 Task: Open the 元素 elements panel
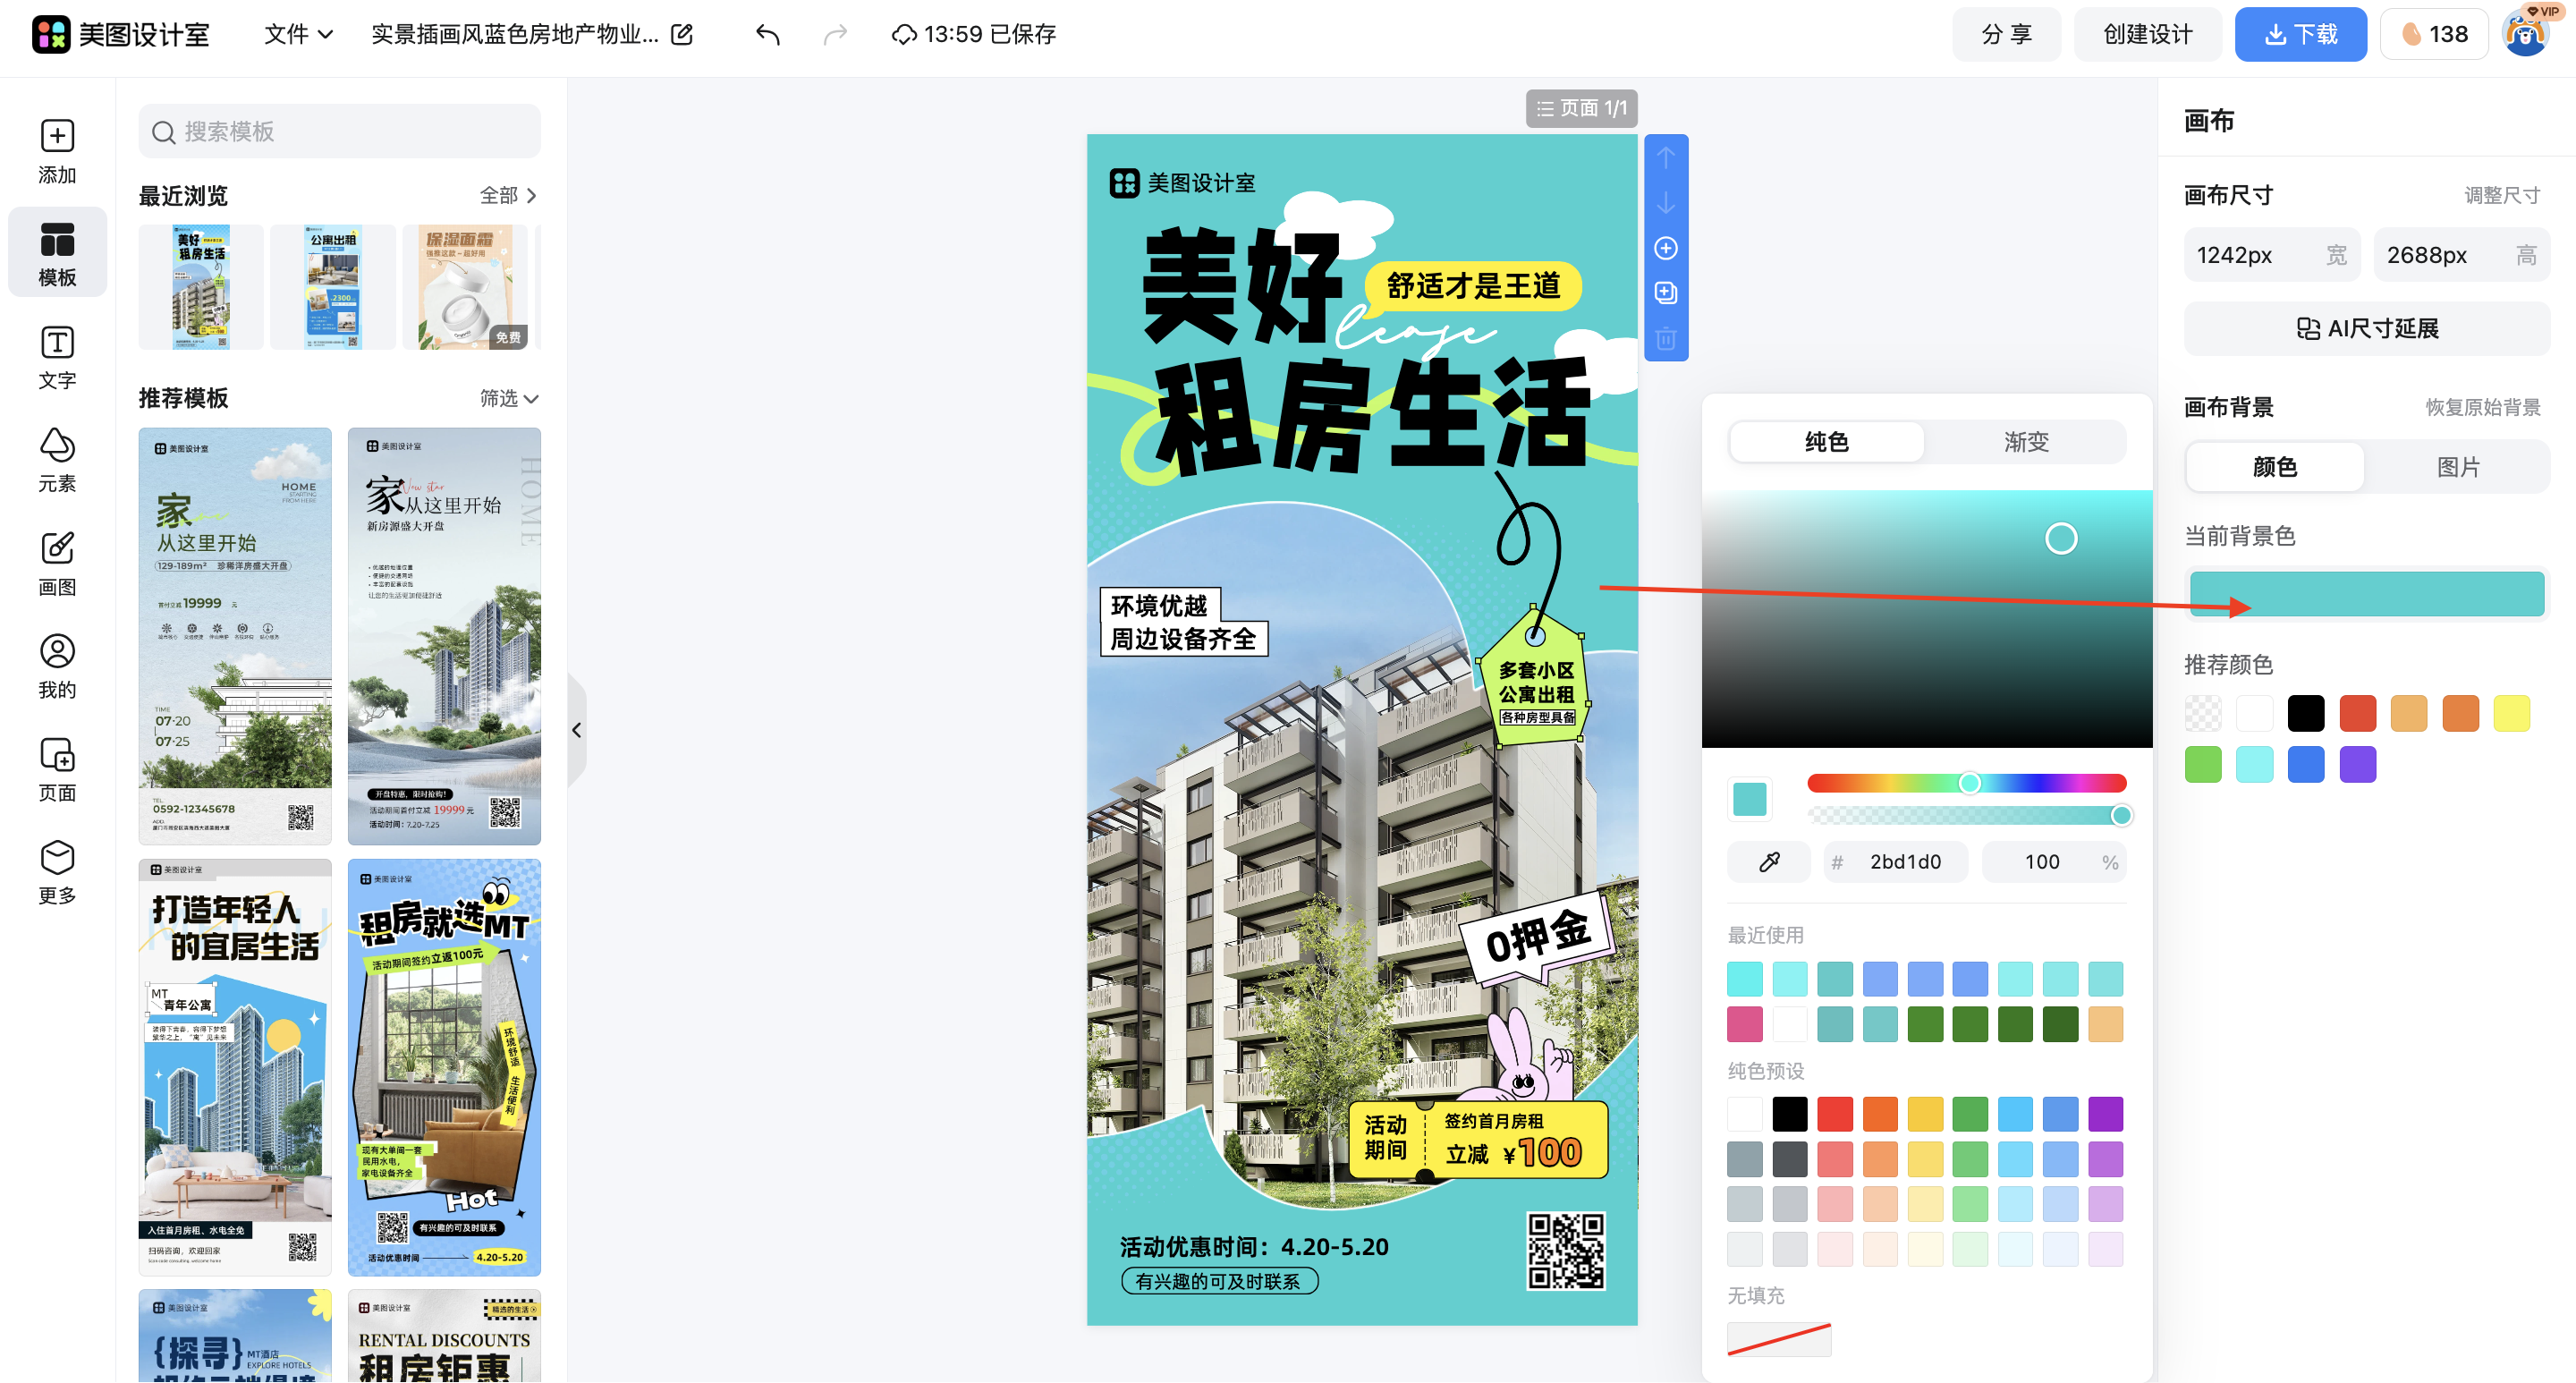57,460
